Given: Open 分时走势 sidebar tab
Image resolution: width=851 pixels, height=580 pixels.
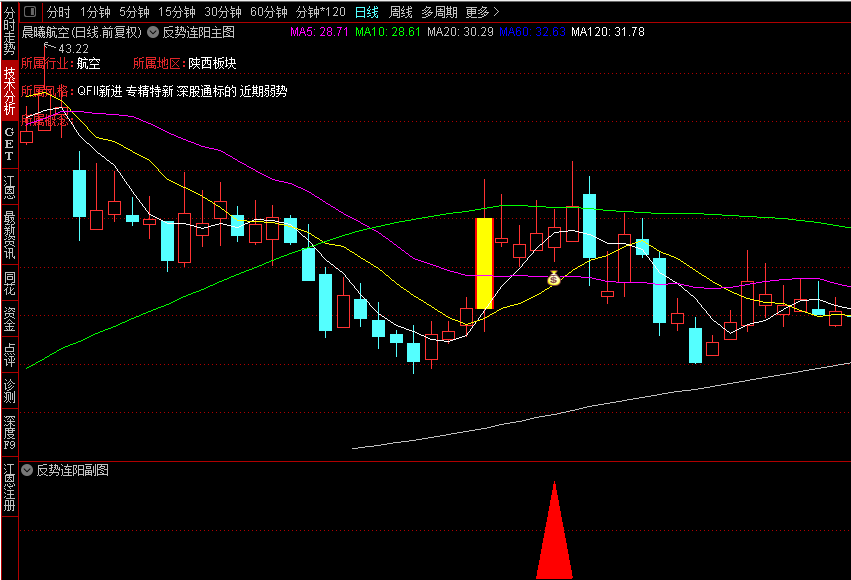Looking at the screenshot, I should click(9, 31).
